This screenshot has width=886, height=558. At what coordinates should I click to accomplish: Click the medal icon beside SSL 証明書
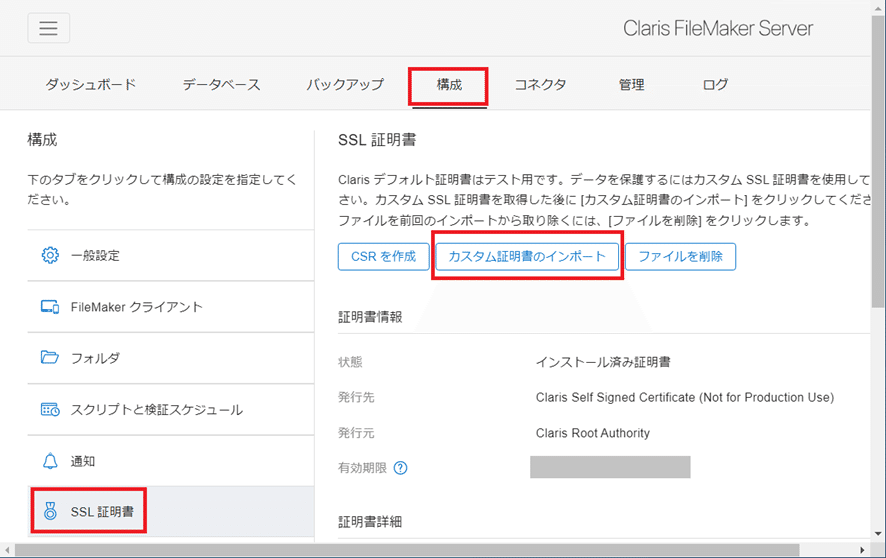50,512
